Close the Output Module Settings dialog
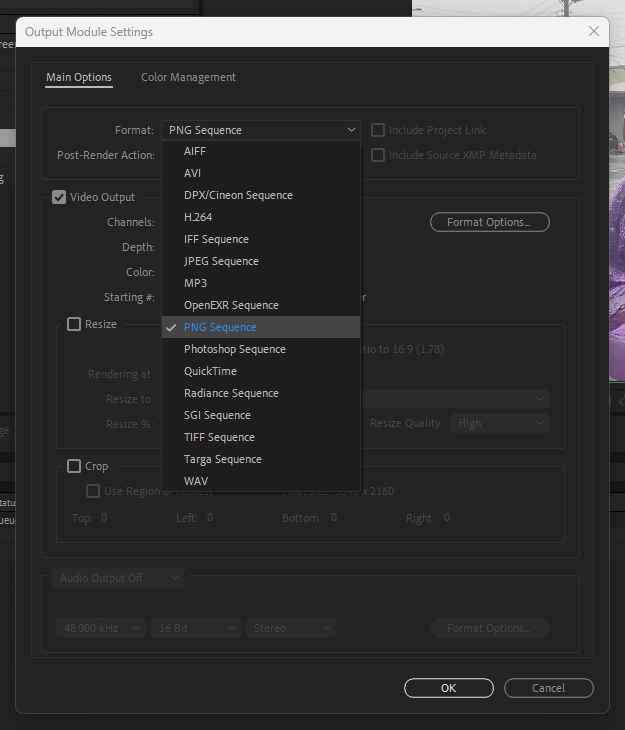Screen dimensions: 625x730 pos(594,32)
